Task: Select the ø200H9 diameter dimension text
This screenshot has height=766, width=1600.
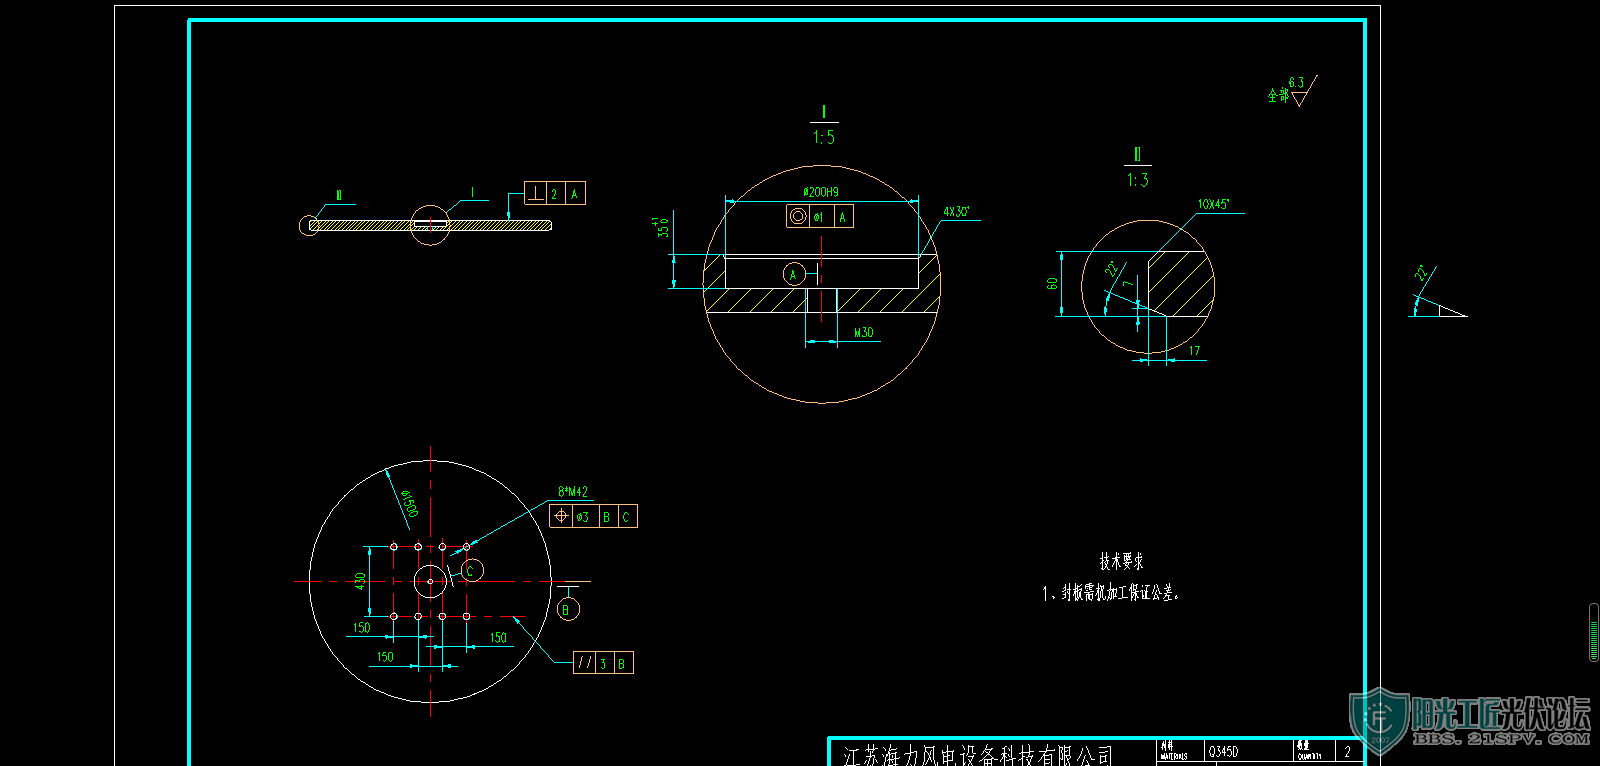Action: (x=821, y=192)
